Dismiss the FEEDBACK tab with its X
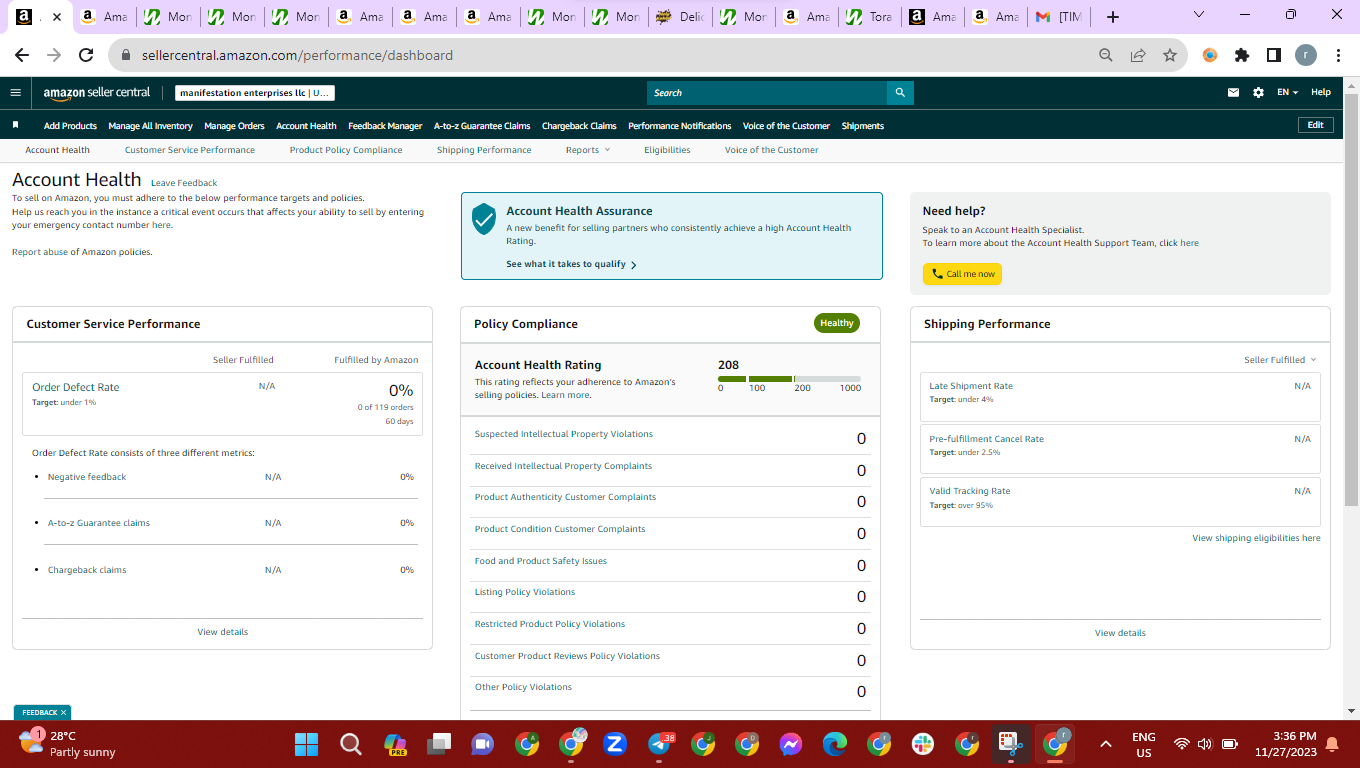The height and width of the screenshot is (768, 1360). pyautogui.click(x=63, y=713)
